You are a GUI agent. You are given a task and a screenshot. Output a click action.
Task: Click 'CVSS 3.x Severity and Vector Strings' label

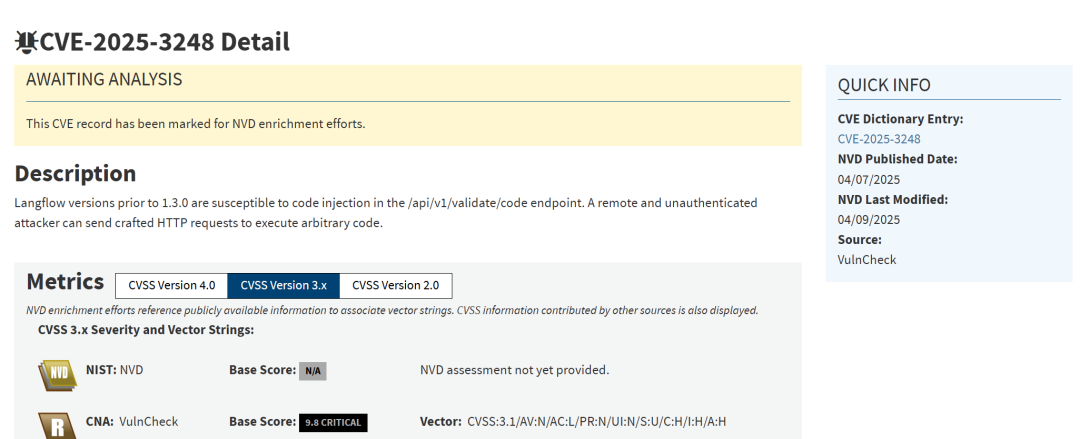tap(146, 330)
